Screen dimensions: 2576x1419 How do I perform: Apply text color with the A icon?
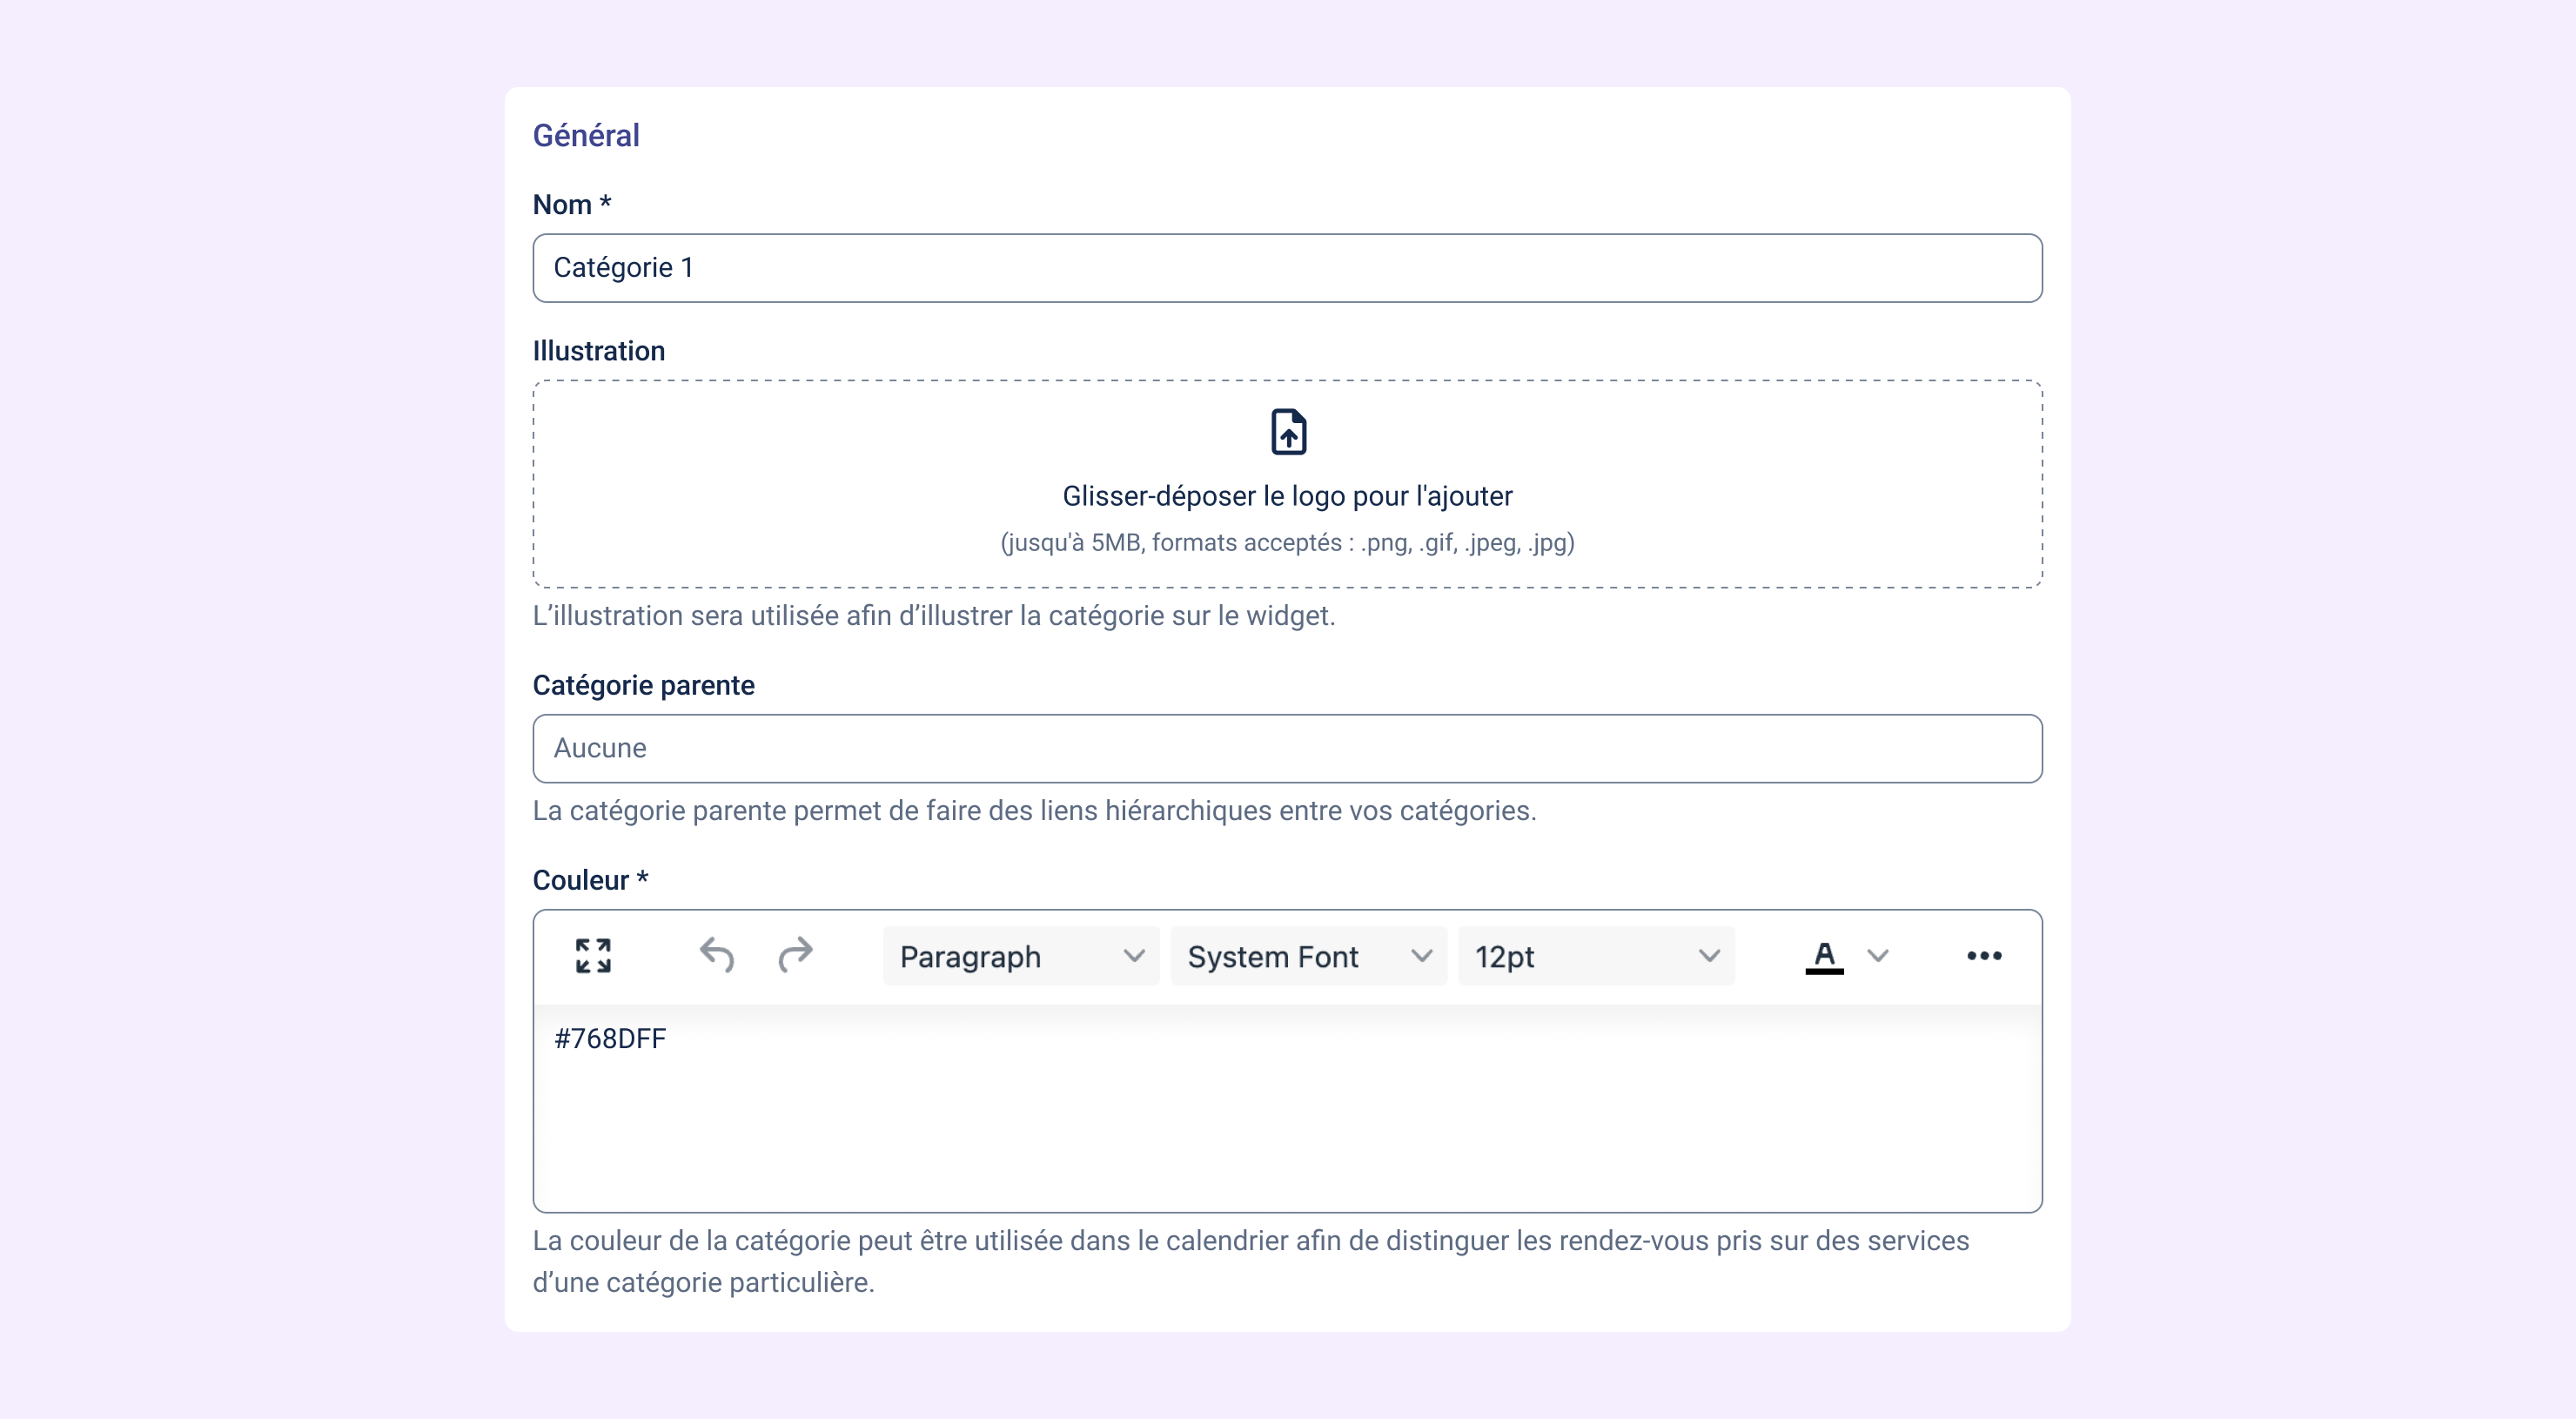click(1824, 956)
